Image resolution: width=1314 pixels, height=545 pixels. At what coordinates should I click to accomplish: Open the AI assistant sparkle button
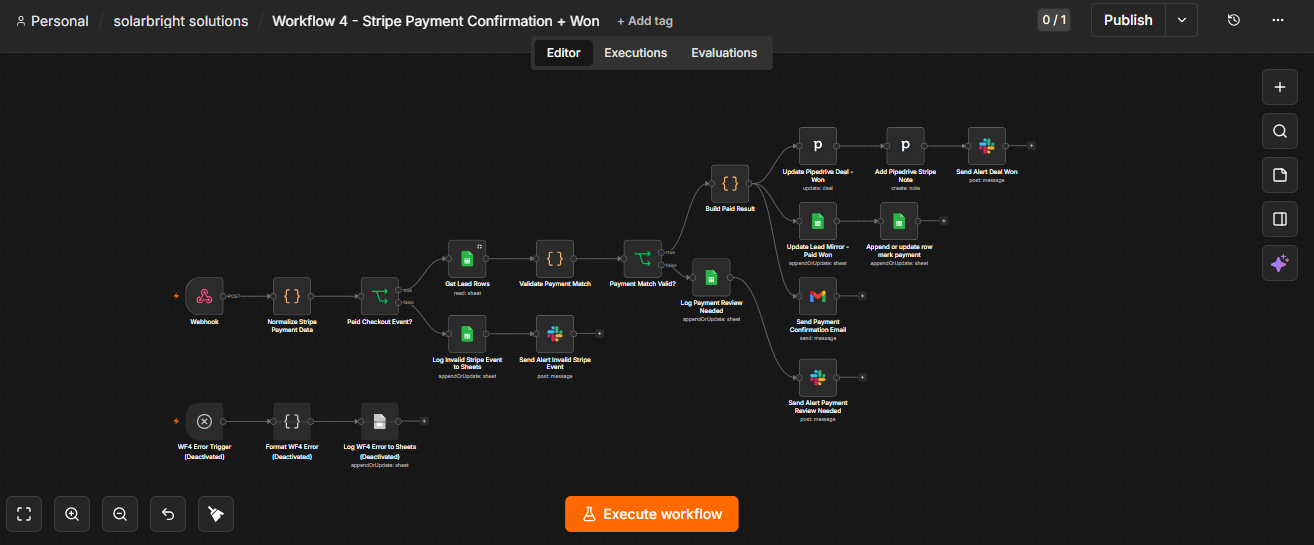1279,263
